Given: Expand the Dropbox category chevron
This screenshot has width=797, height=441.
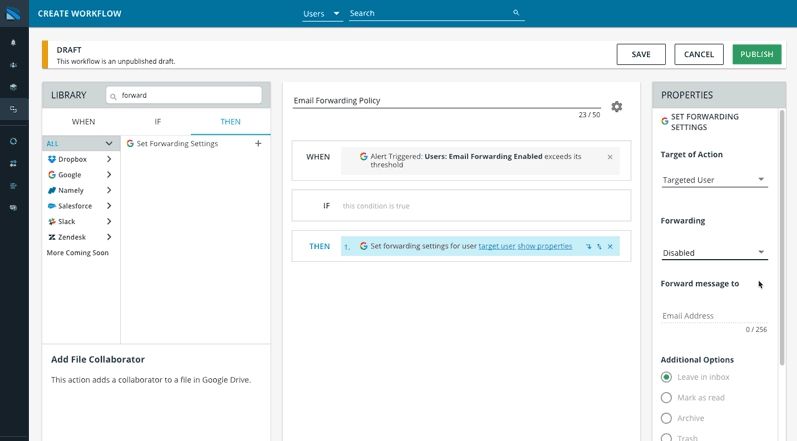Looking at the screenshot, I should pyautogui.click(x=109, y=159).
